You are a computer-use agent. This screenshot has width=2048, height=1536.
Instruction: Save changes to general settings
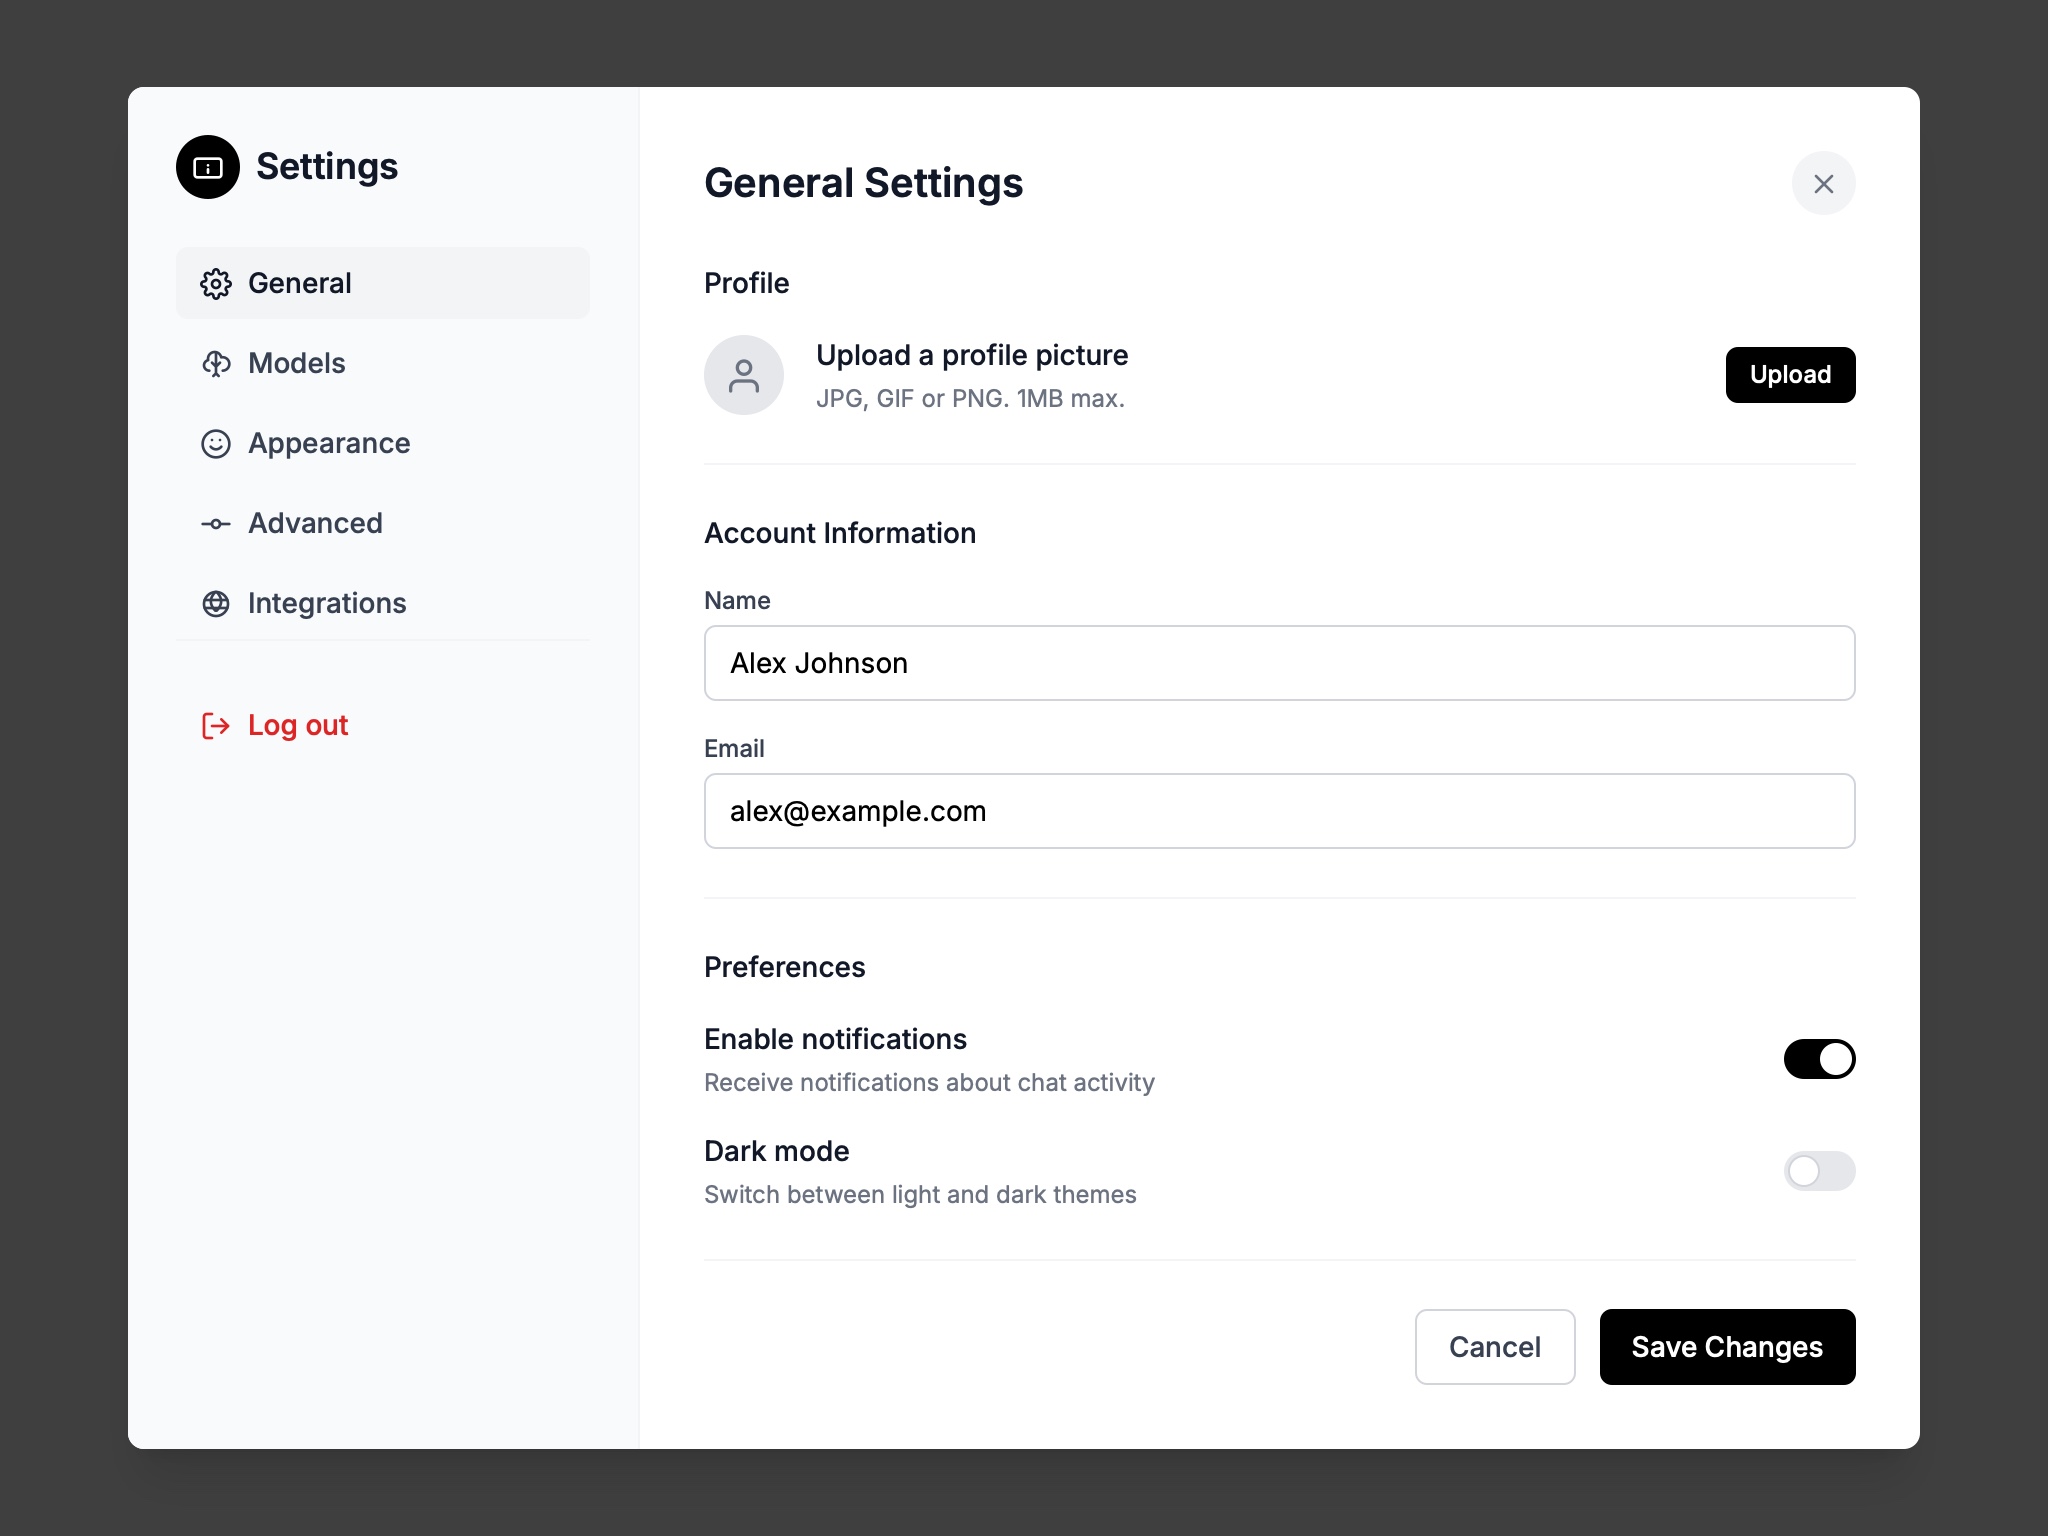pos(1727,1347)
